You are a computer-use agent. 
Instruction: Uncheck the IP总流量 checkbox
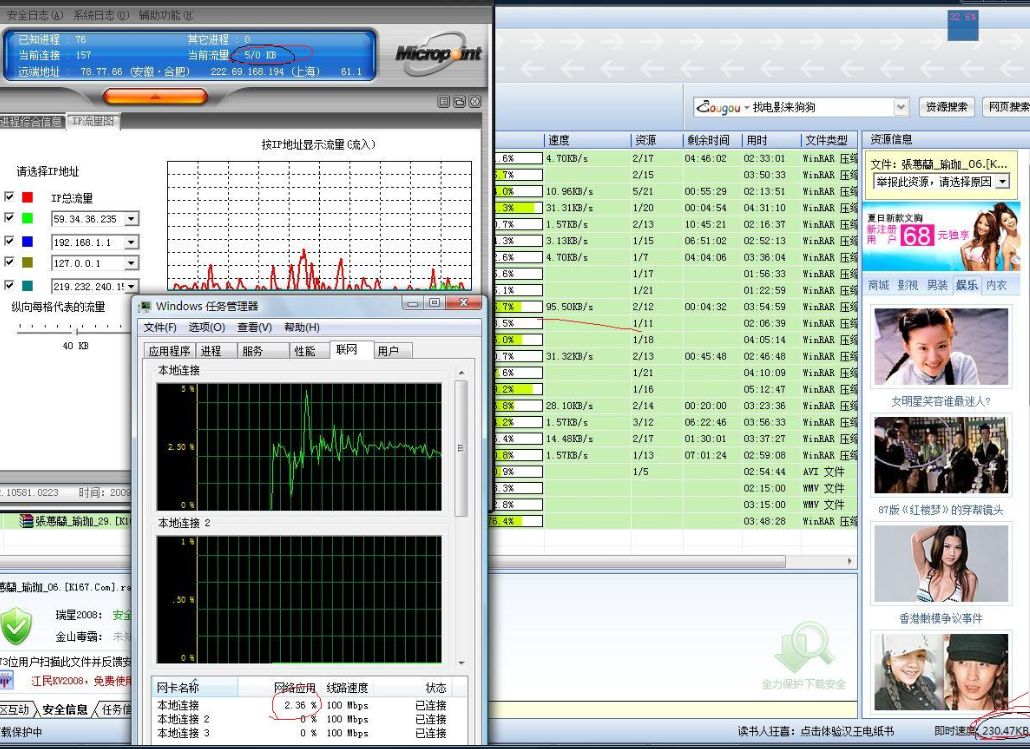click(x=9, y=197)
